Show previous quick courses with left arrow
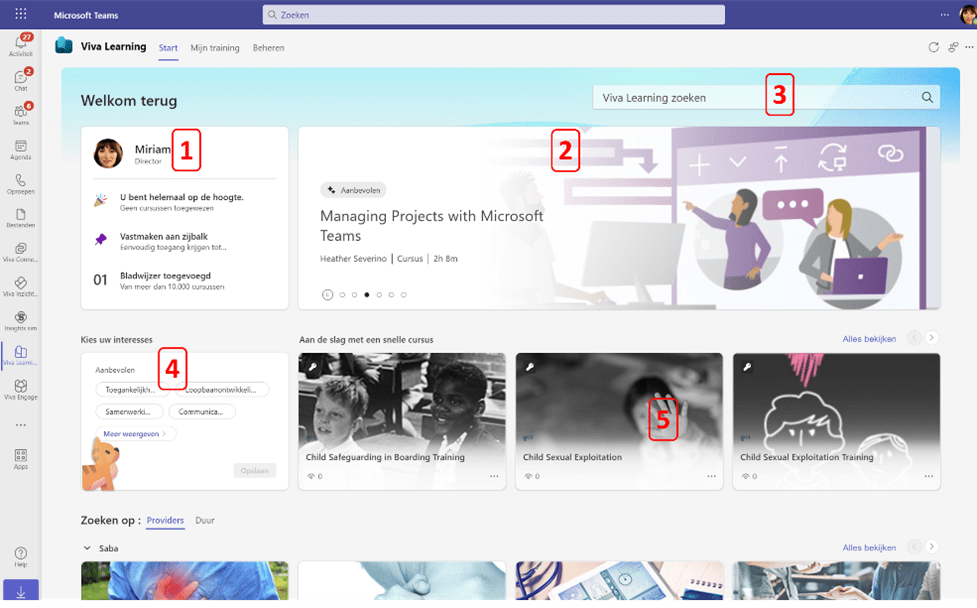 914,338
